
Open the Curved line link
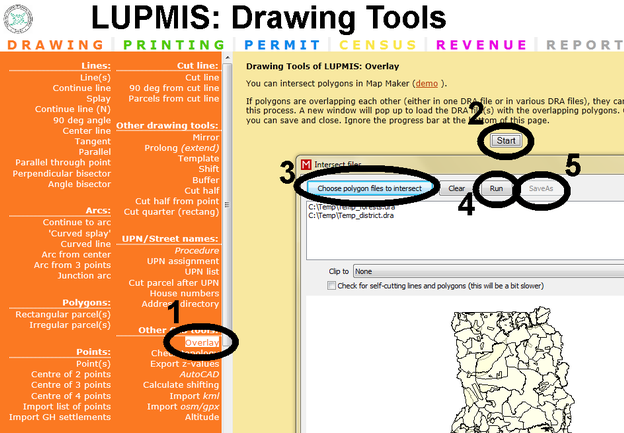tap(86, 244)
